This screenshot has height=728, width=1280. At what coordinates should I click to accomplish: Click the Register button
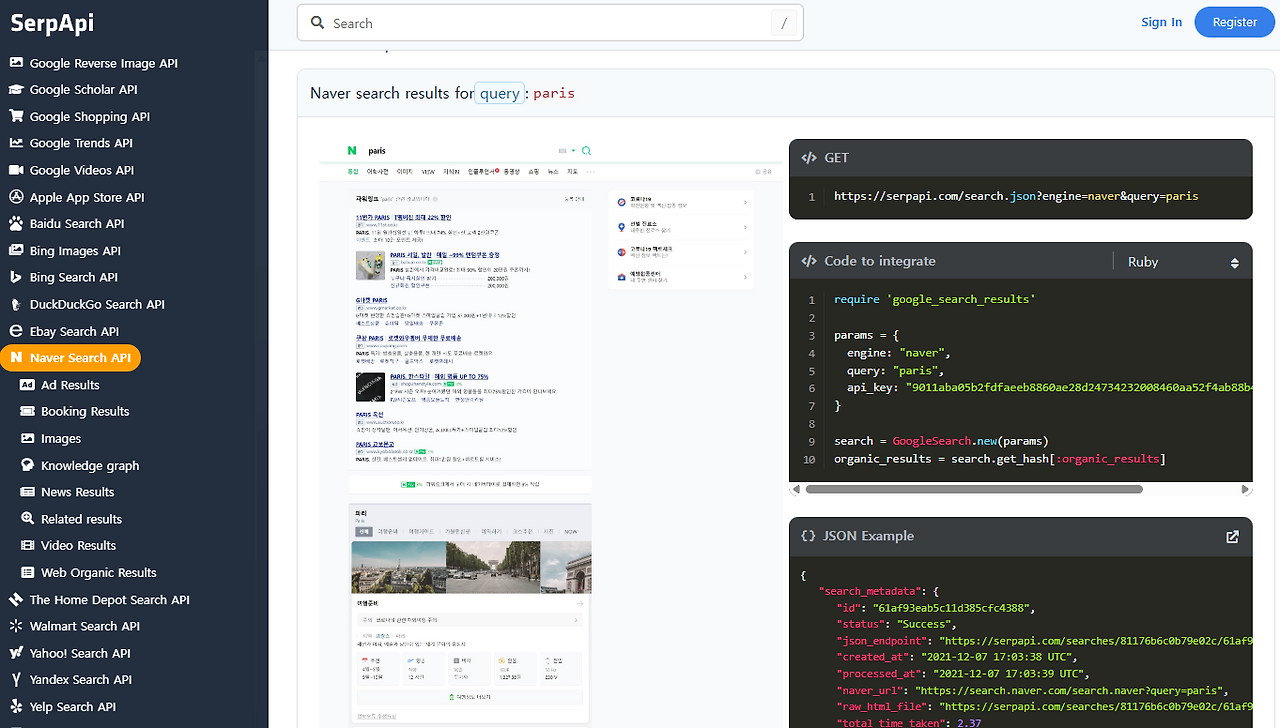pos(1235,22)
